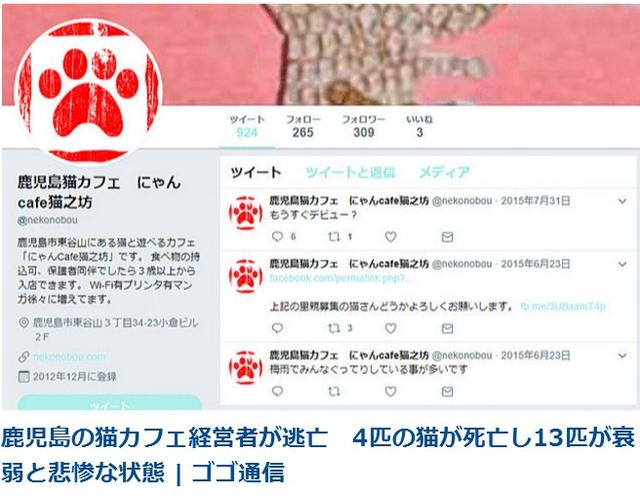Image resolution: width=640 pixels, height=496 pixels.
Task: Retweet the もうすぐデビュー tweet
Action: coord(334,236)
